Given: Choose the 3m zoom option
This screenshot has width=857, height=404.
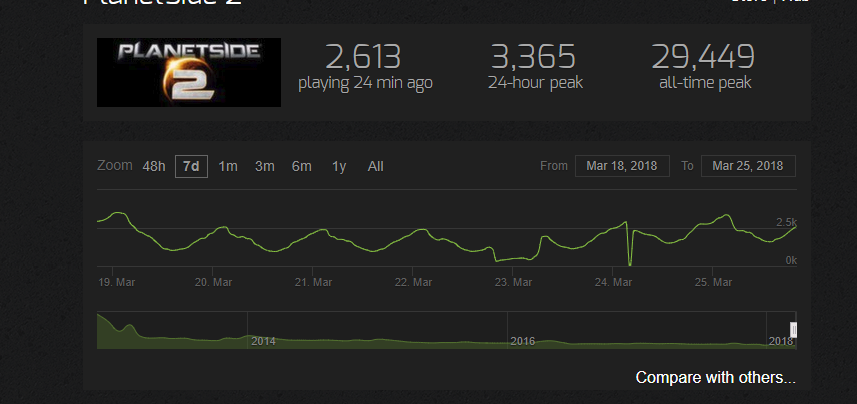Looking at the screenshot, I should click(265, 166).
